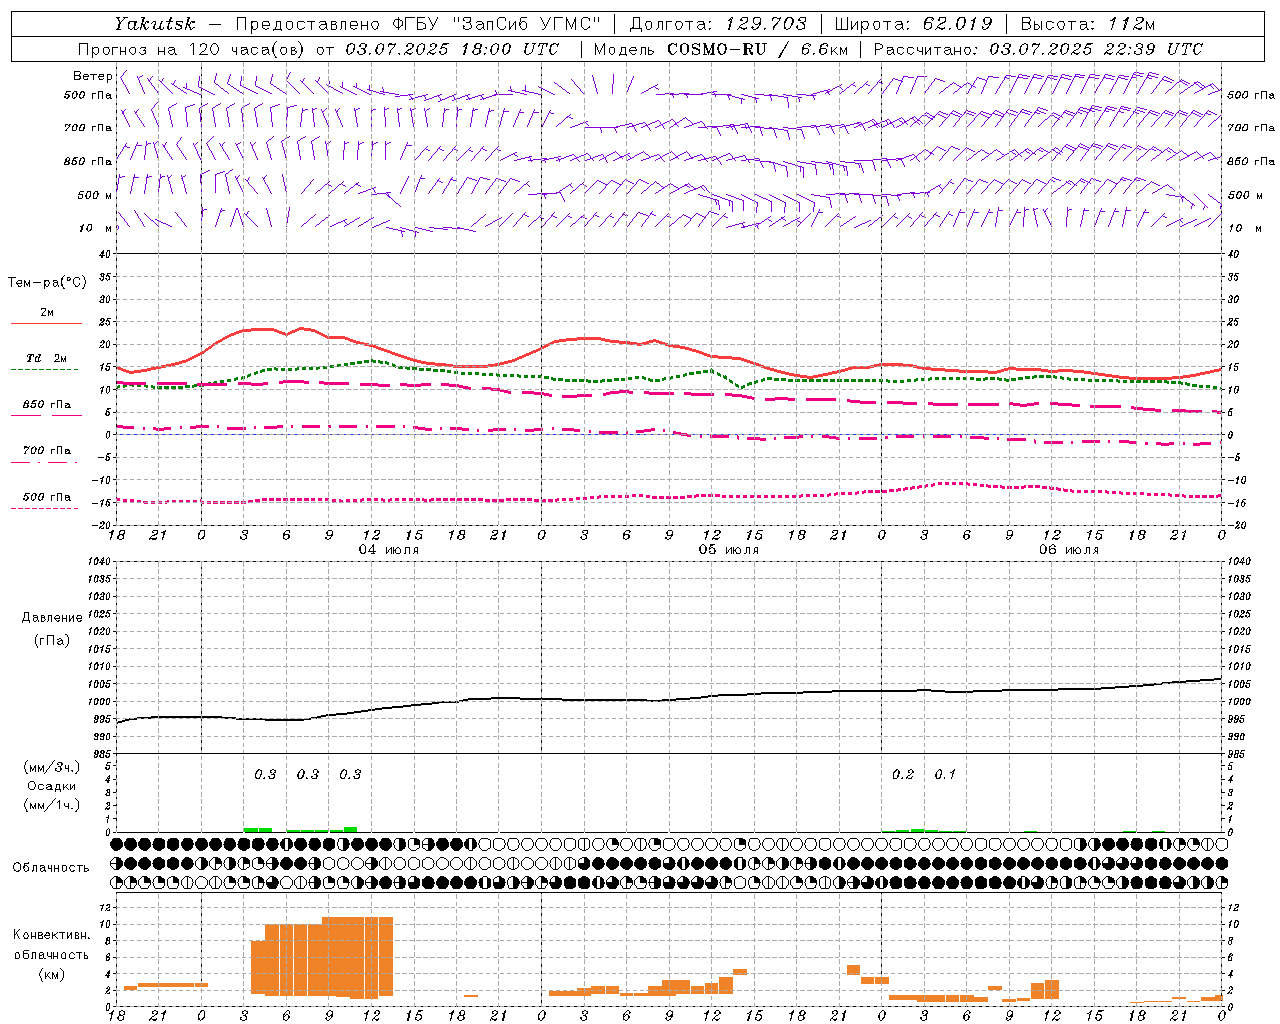Click the '04 июля' date label
Screen dimensions: 1280x1024
pyautogui.click(x=389, y=550)
